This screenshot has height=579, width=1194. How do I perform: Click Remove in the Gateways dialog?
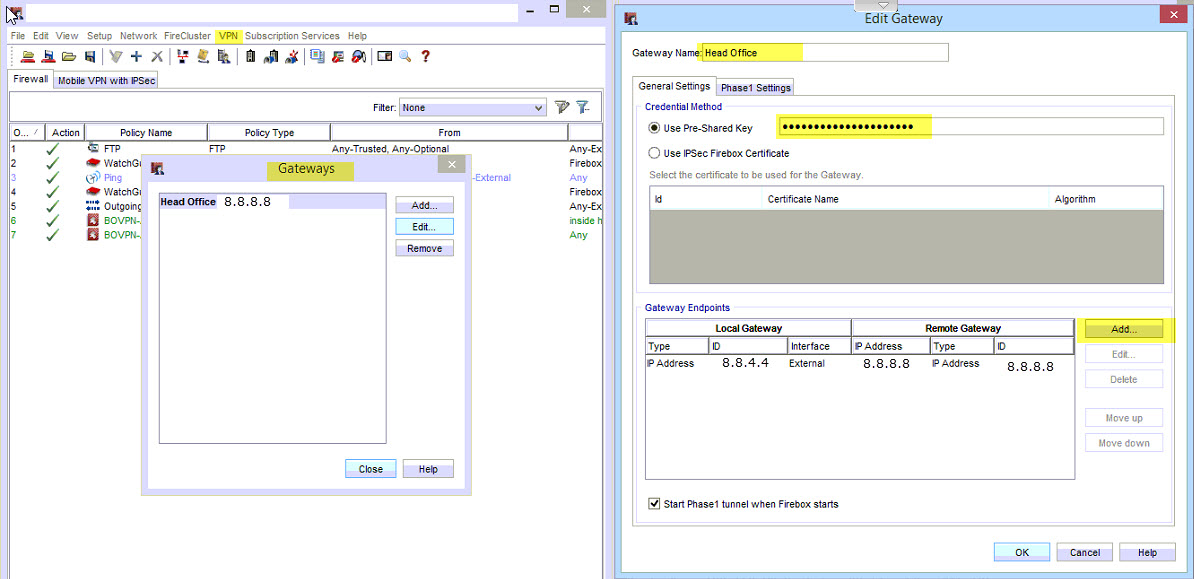pos(424,248)
